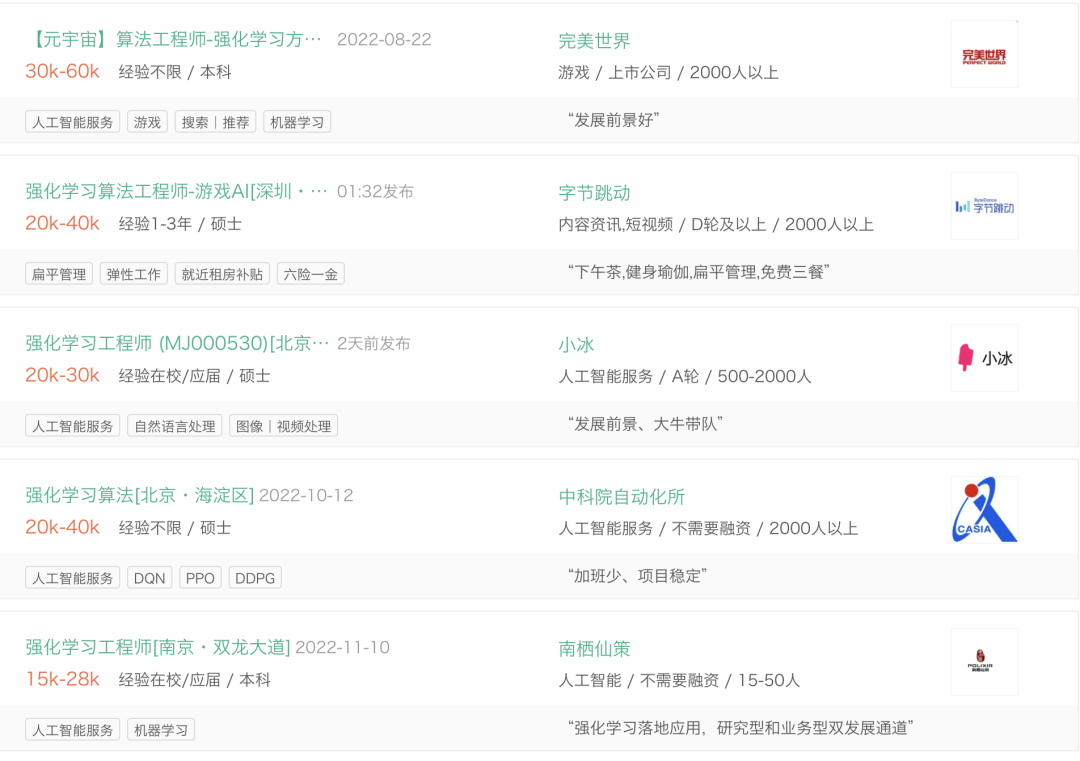This screenshot has height=761, width=1080.
Task: Click the “发展前景好” company quote
Action: tap(613, 120)
